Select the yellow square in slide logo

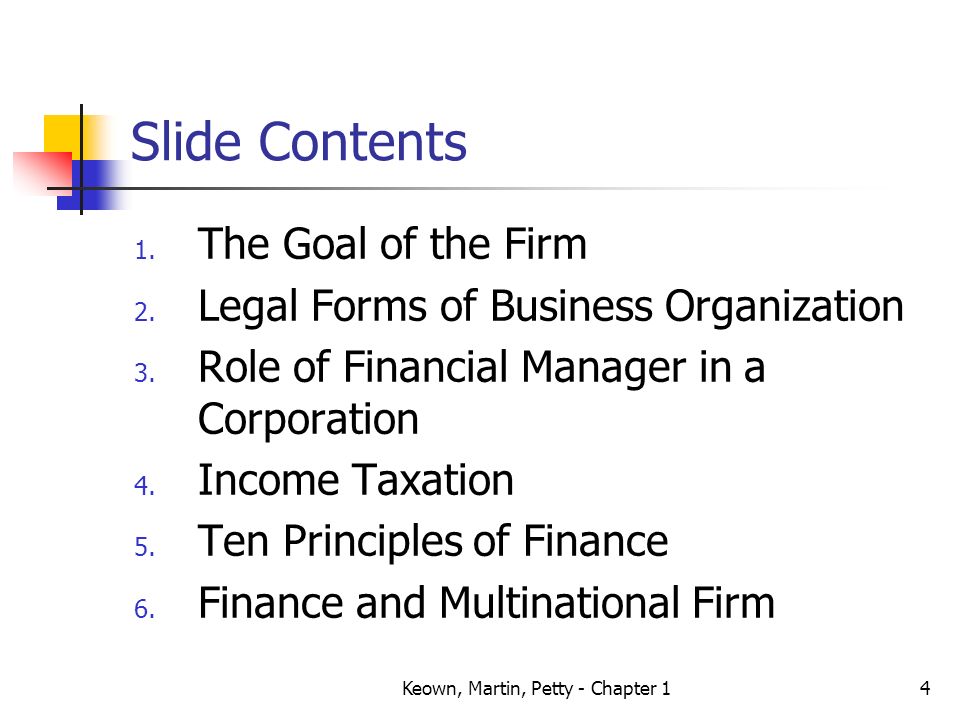pos(63,135)
